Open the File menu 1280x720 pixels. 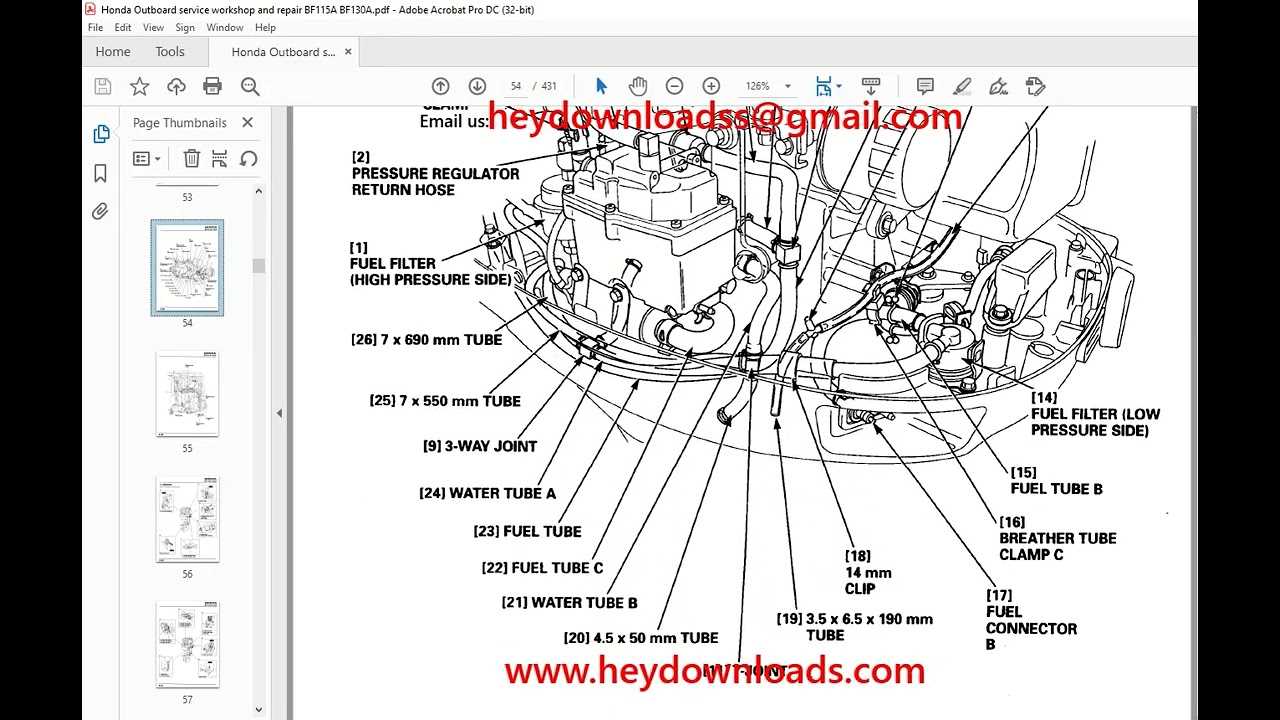tap(96, 28)
